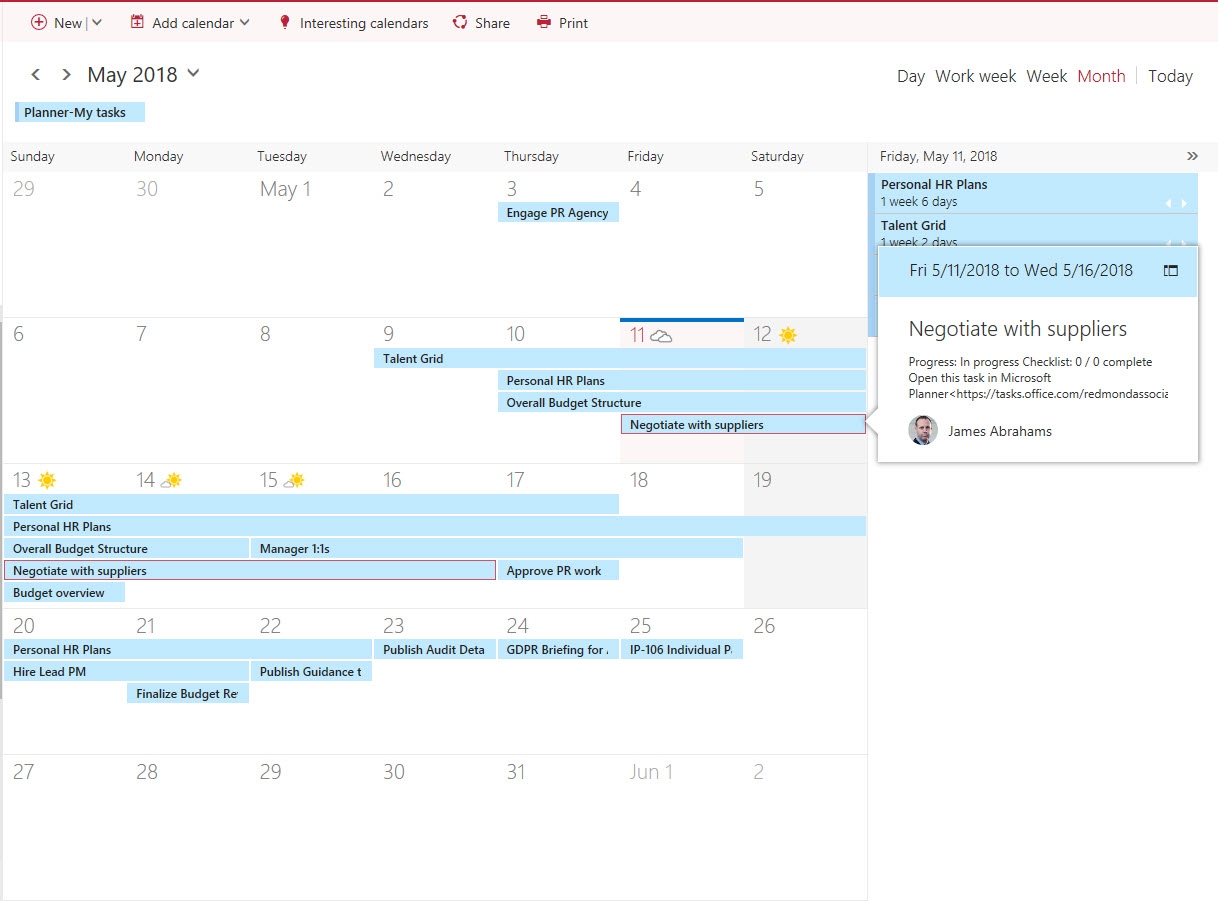
Task: Collapse the day agenda pane chevron
Action: (1192, 156)
